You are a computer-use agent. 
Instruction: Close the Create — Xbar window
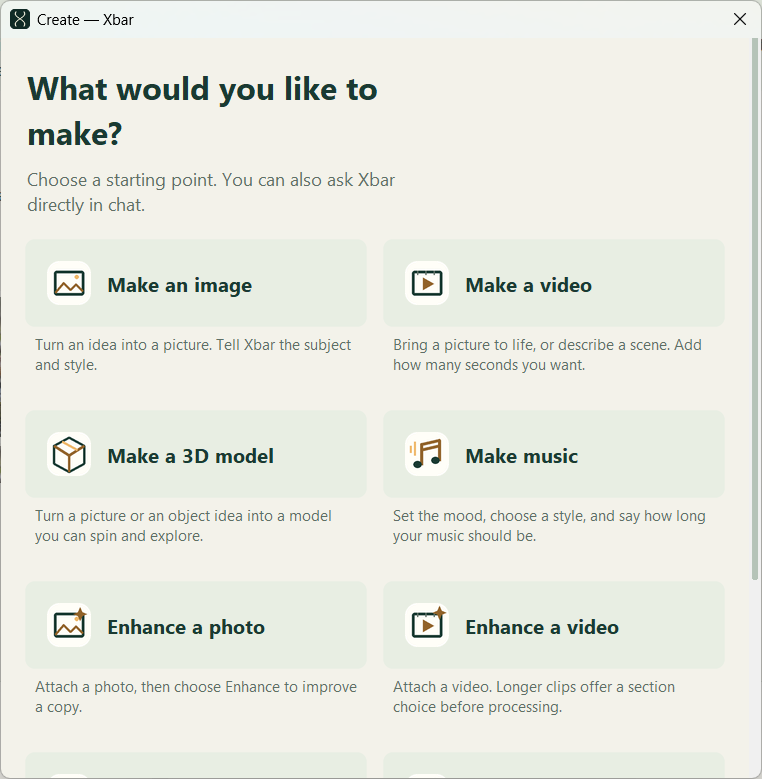740,19
